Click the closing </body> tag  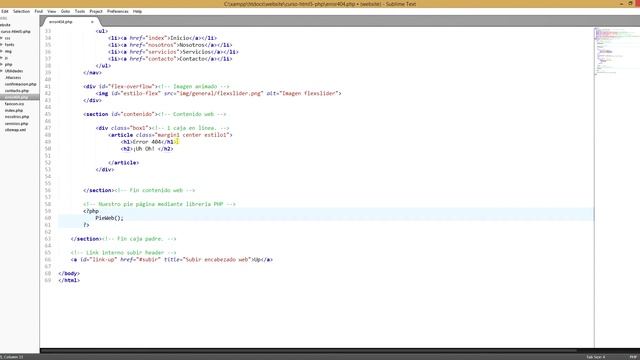tap(69, 273)
